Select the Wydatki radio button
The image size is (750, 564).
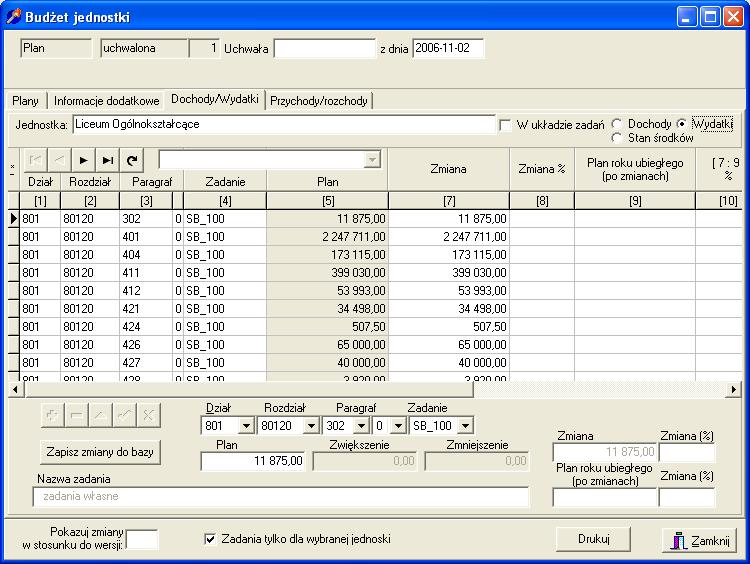click(682, 124)
